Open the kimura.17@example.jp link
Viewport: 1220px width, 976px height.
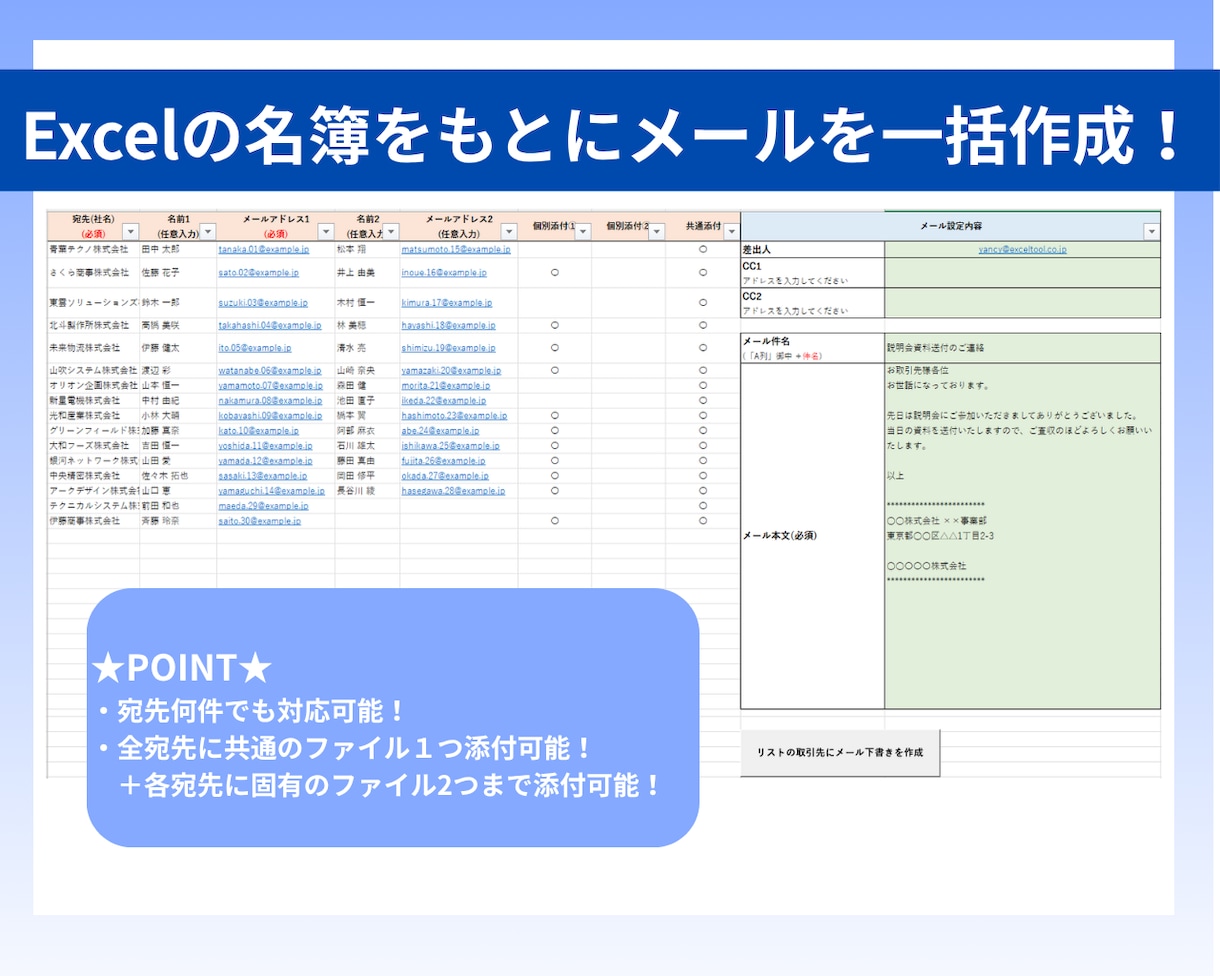[447, 302]
